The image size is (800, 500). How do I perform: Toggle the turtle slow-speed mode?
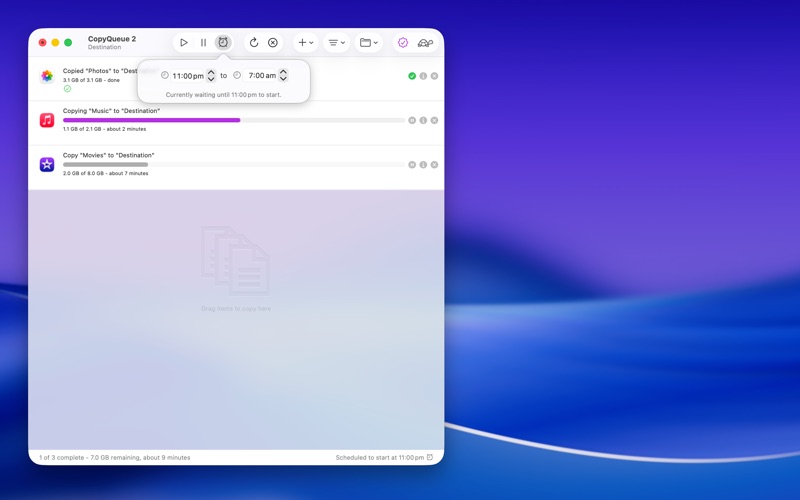pos(425,43)
